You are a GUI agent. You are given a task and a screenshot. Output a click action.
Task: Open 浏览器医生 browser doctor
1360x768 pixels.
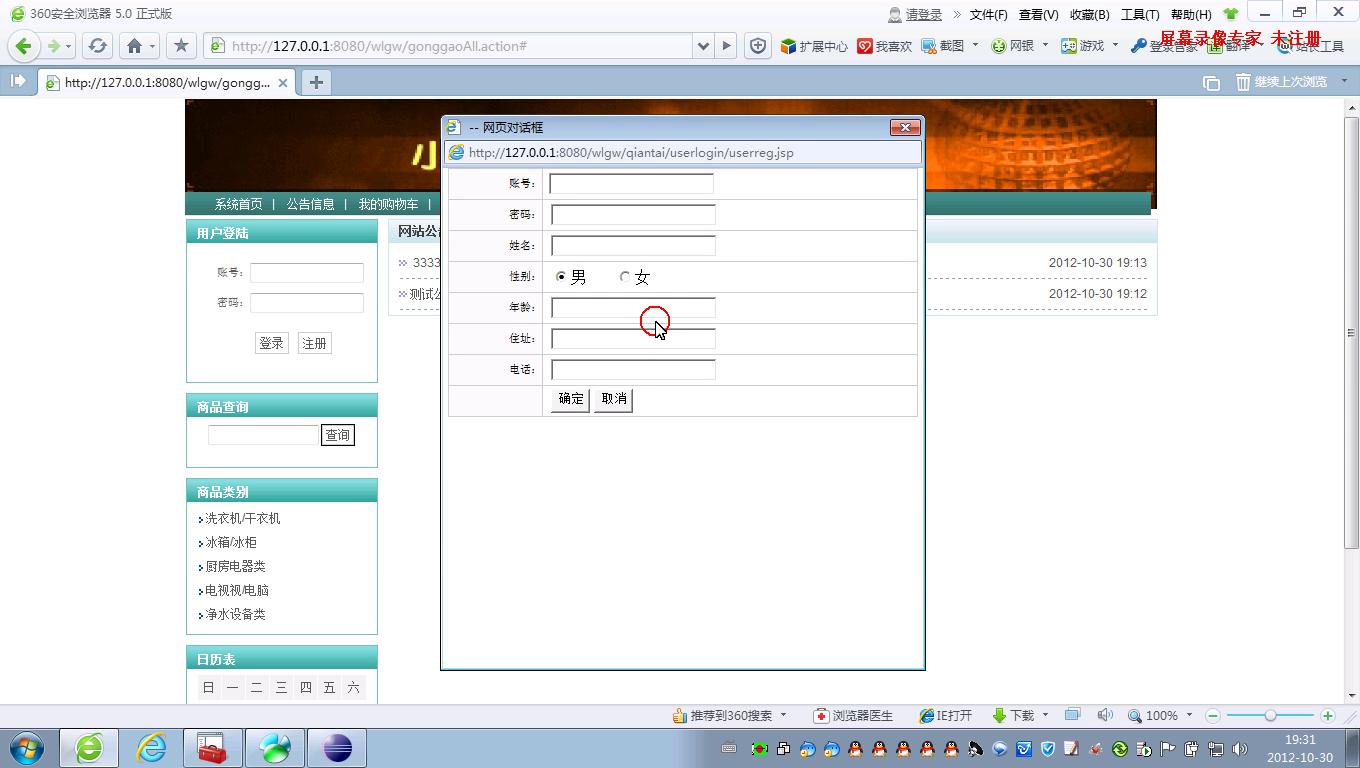[853, 716]
